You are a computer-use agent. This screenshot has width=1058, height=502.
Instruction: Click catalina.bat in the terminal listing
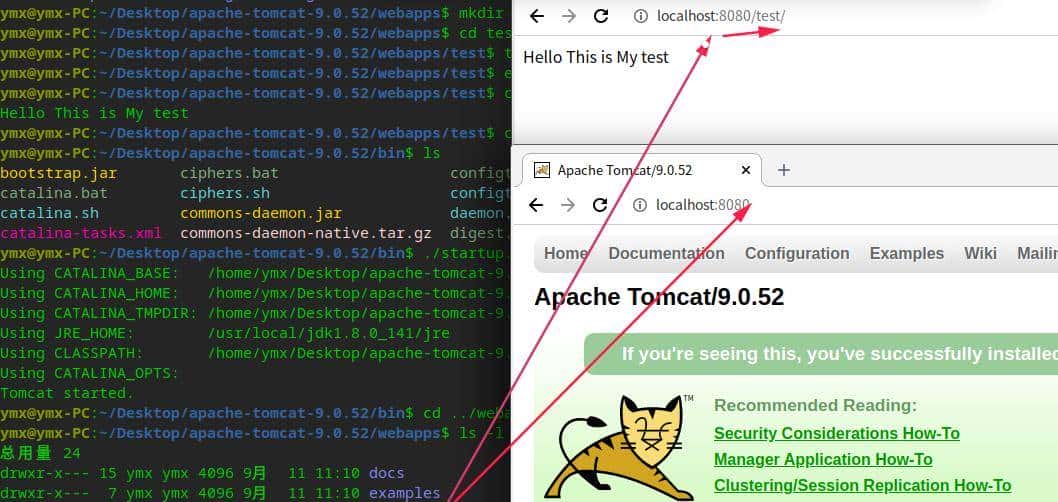point(54,193)
